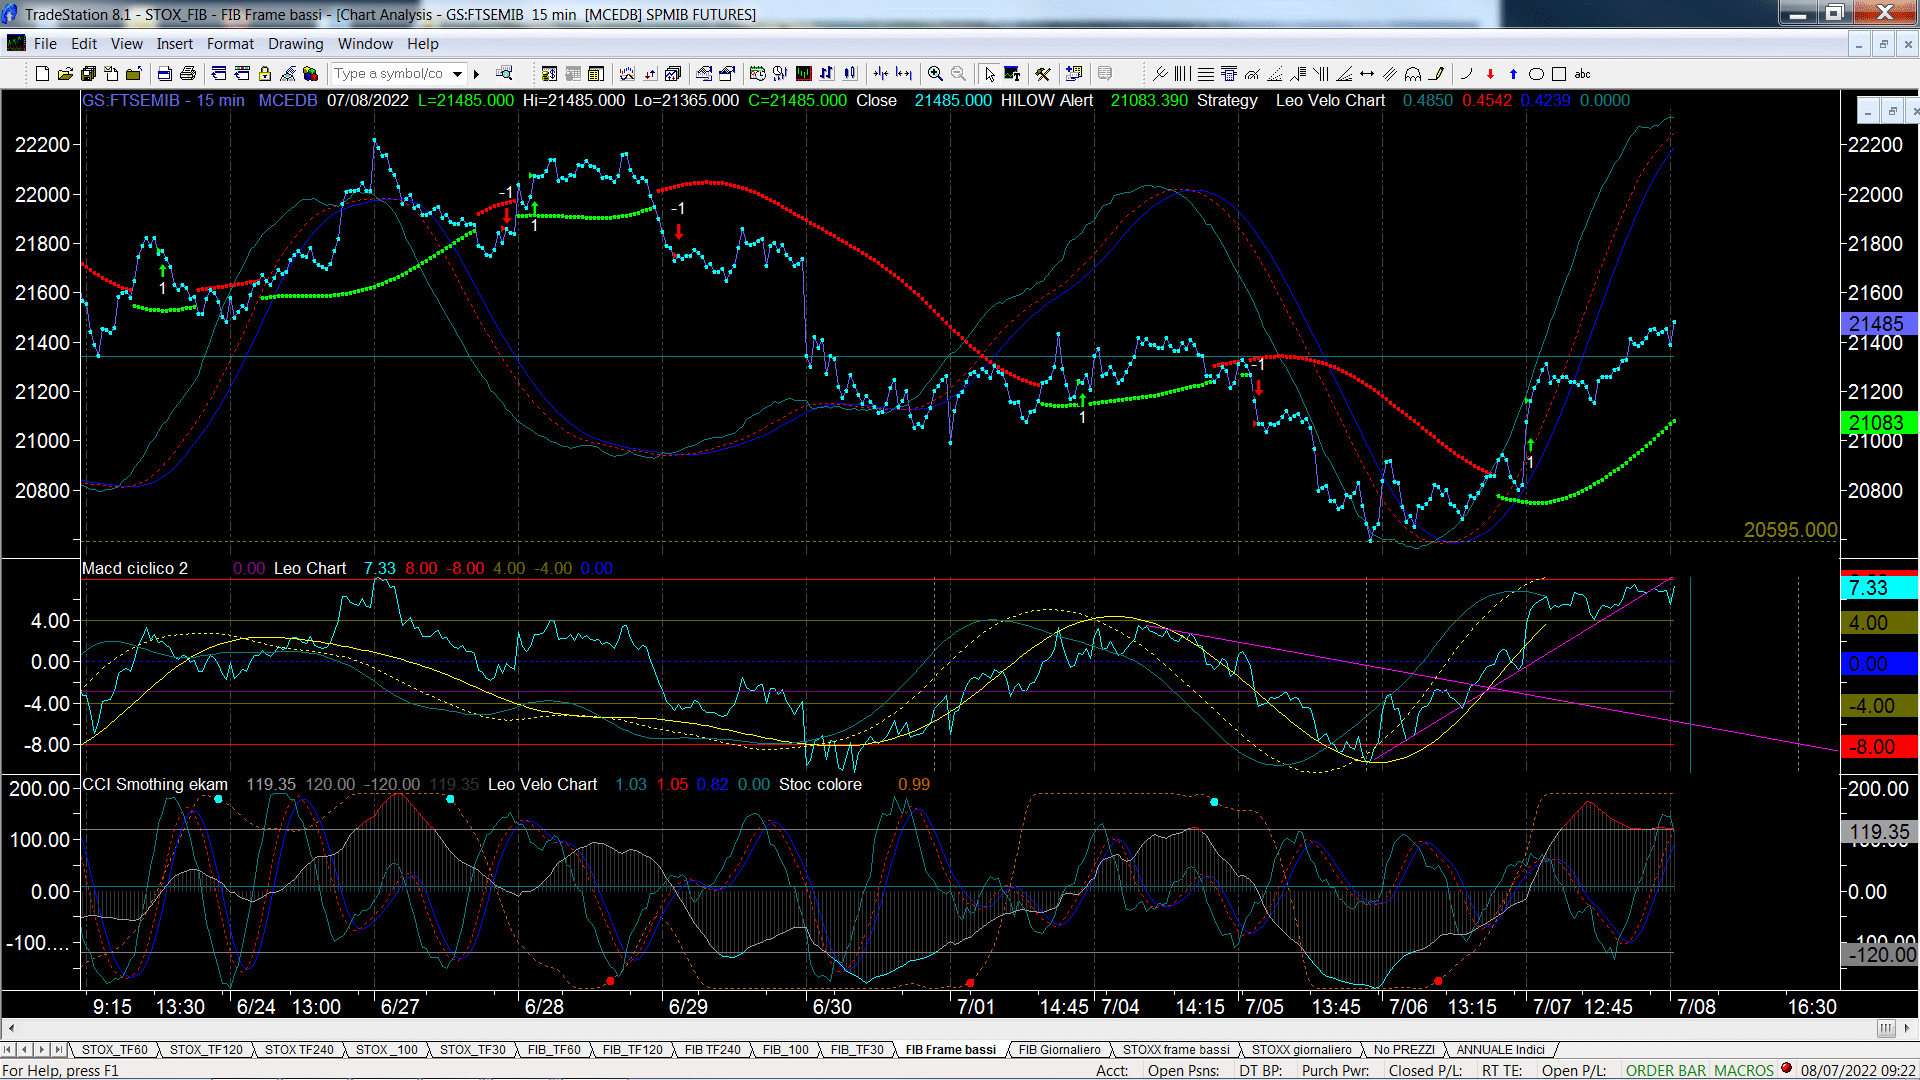The height and width of the screenshot is (1080, 1920).
Task: Click the horizontal chart scrollbar track
Action: [948, 1027]
